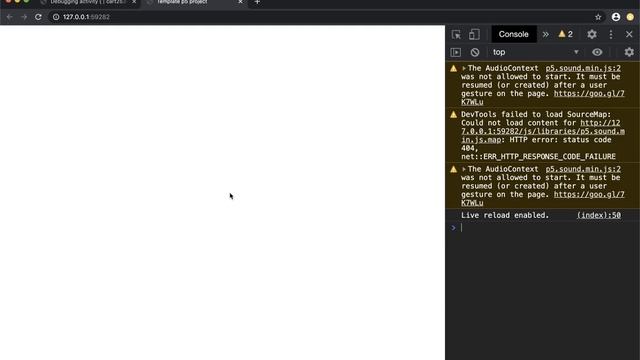Close the 'Debugging activity' browser tab

(134, 2)
